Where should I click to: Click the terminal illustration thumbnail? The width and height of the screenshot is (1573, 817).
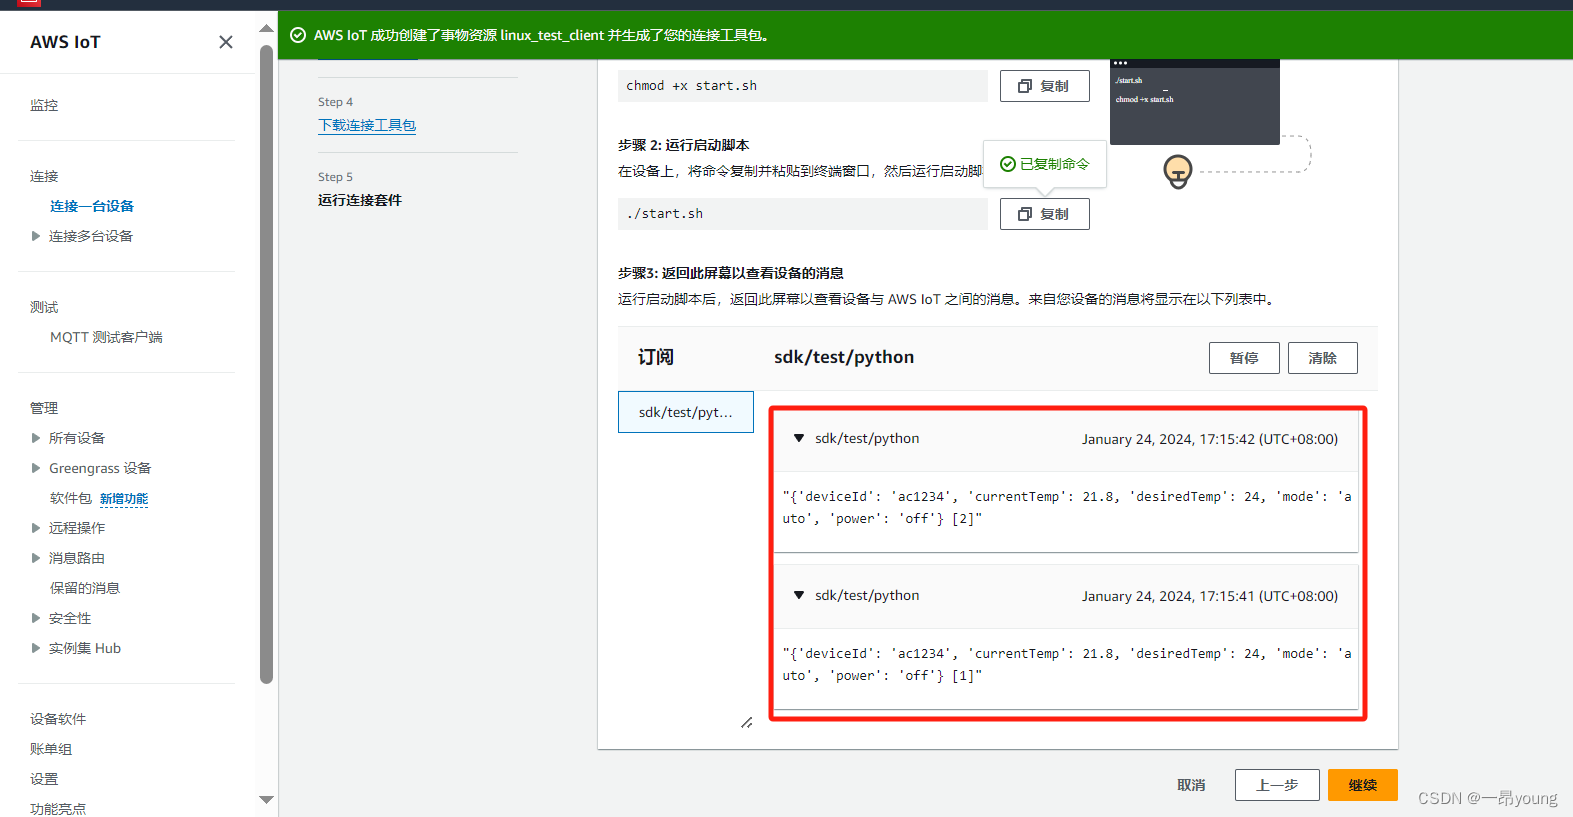tap(1195, 102)
